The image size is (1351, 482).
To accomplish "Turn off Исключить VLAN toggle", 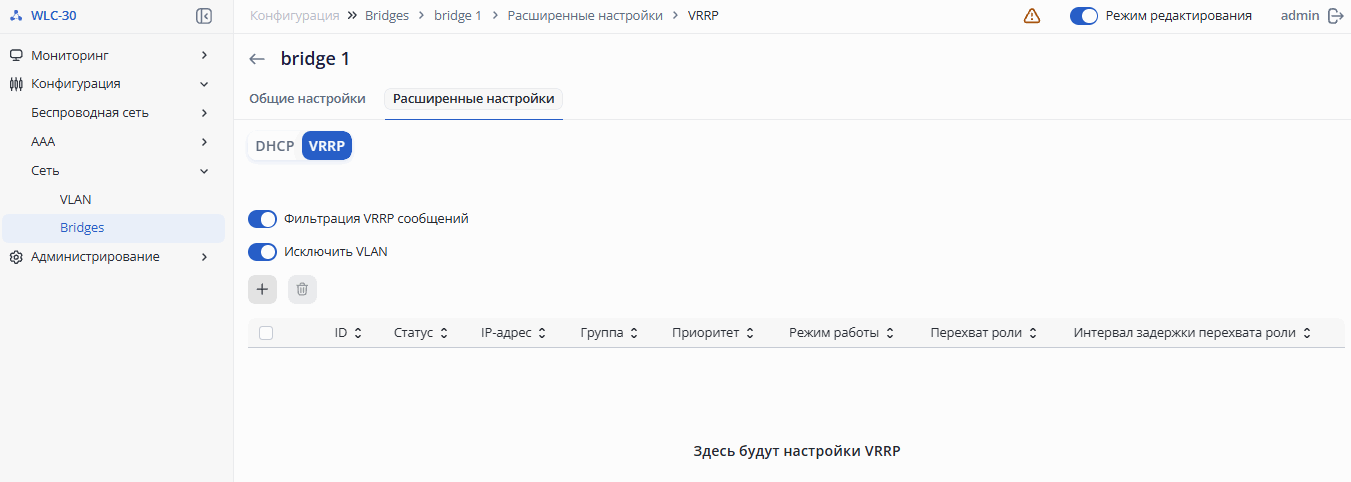I will [x=262, y=252].
